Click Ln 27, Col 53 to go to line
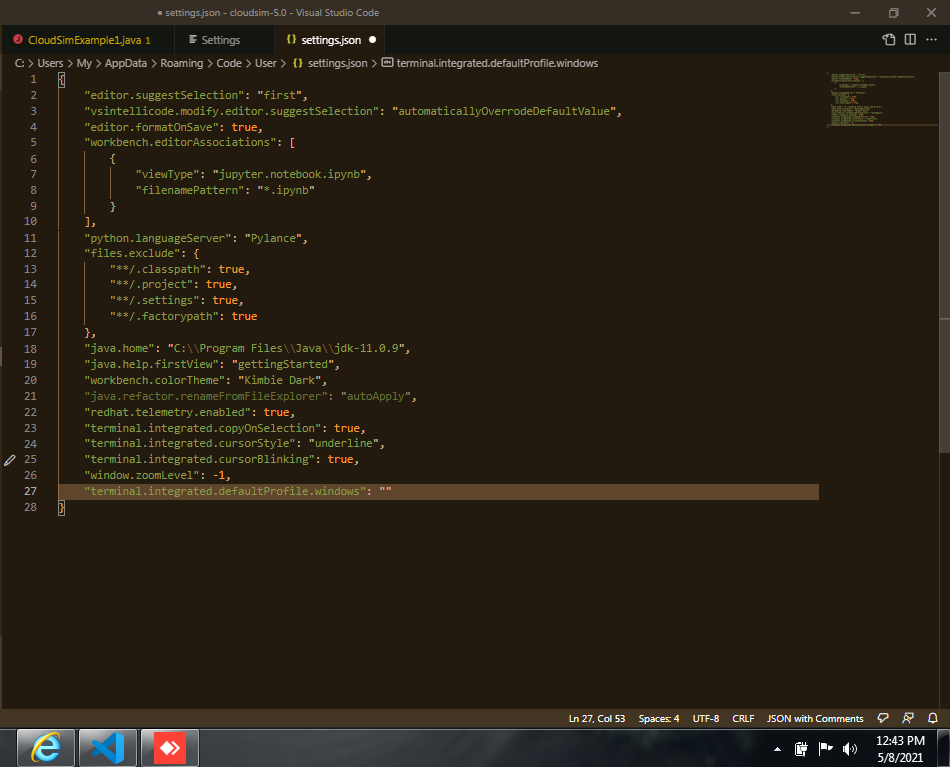Viewport: 950px width, 767px height. (597, 718)
